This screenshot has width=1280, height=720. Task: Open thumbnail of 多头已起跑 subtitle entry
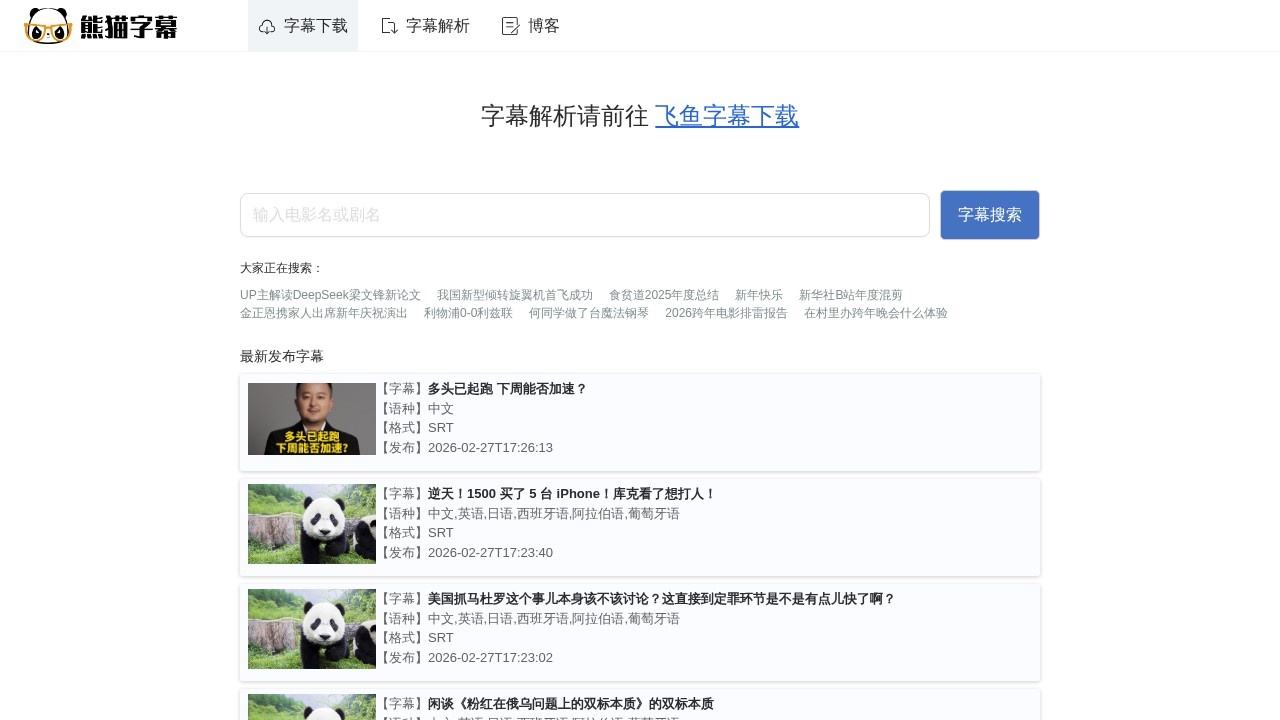[312, 419]
